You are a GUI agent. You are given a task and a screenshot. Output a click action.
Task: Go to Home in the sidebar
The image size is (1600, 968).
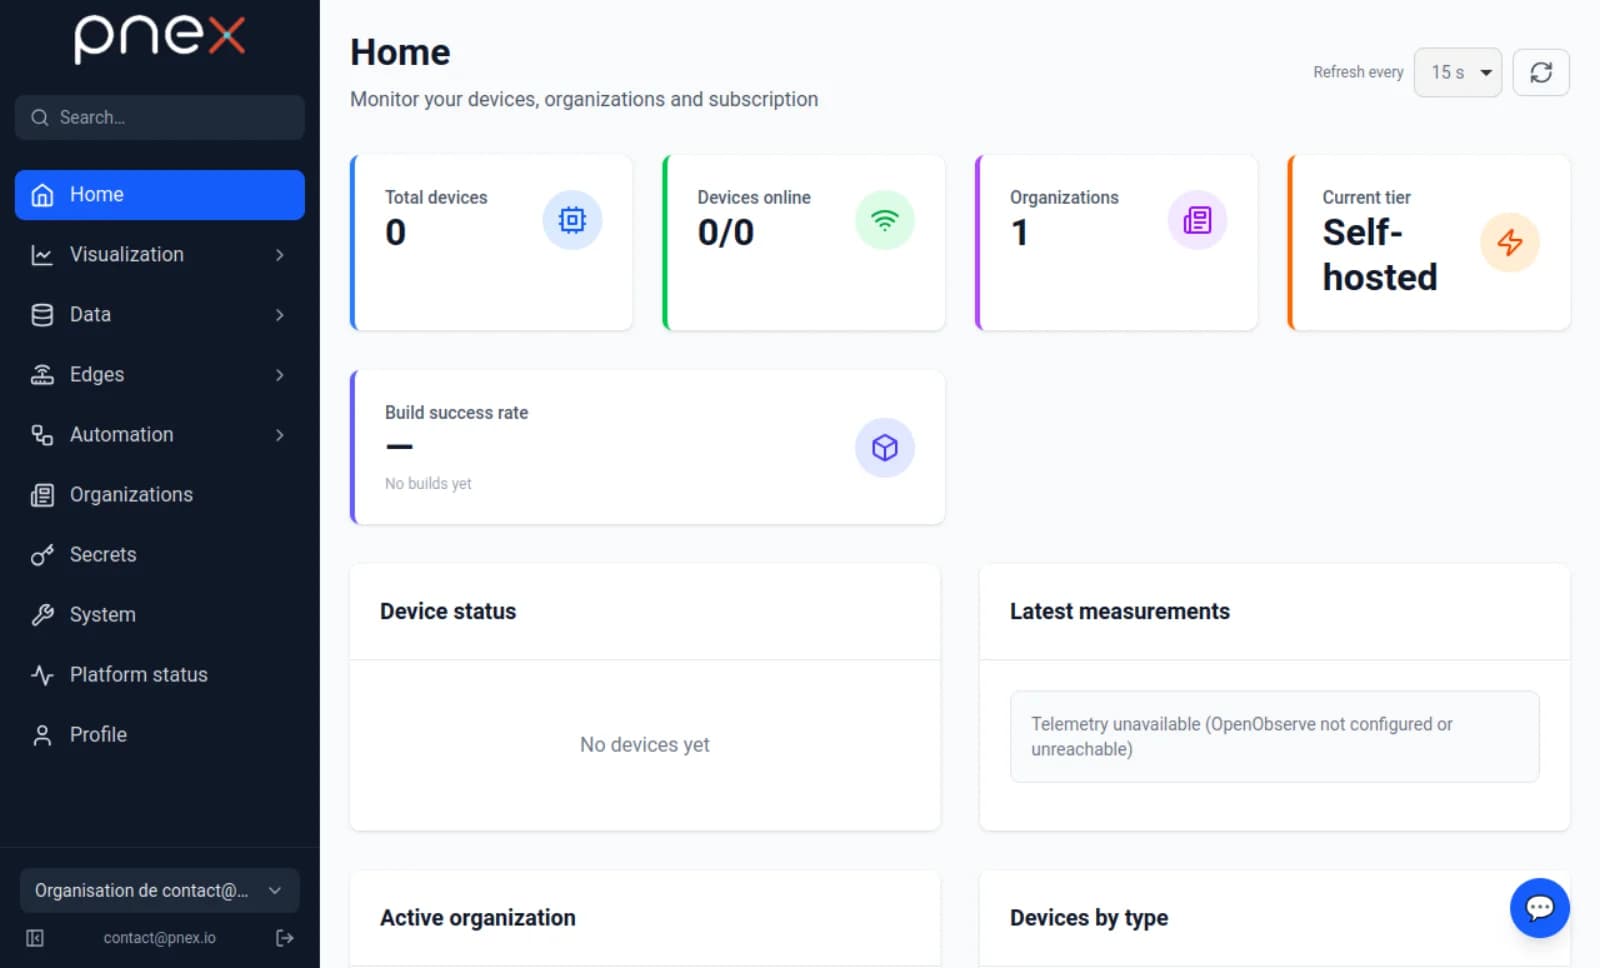160,195
